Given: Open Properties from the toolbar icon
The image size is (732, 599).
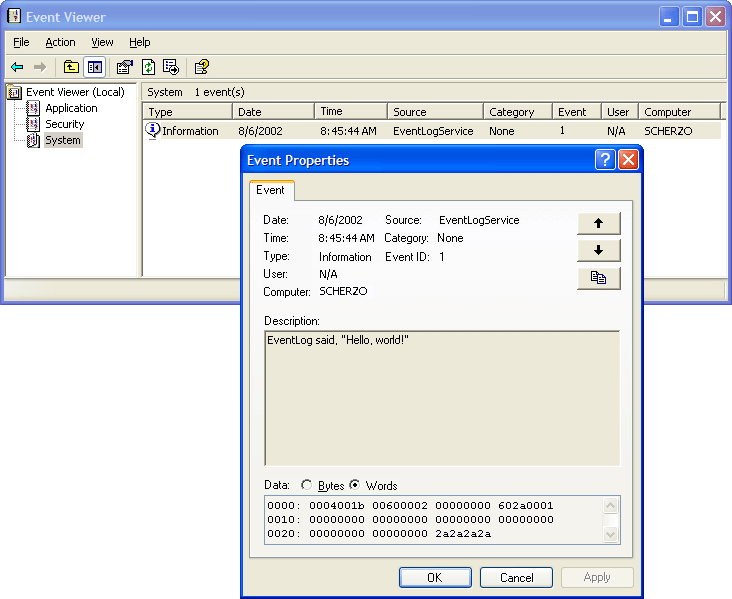Looking at the screenshot, I should click(x=124, y=67).
